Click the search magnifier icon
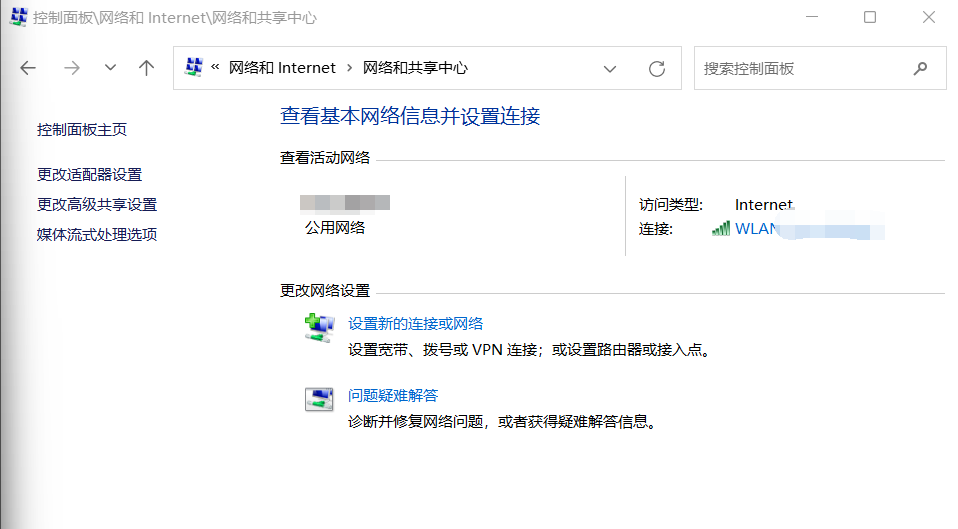Image resolution: width=958 pixels, height=529 pixels. coord(920,69)
